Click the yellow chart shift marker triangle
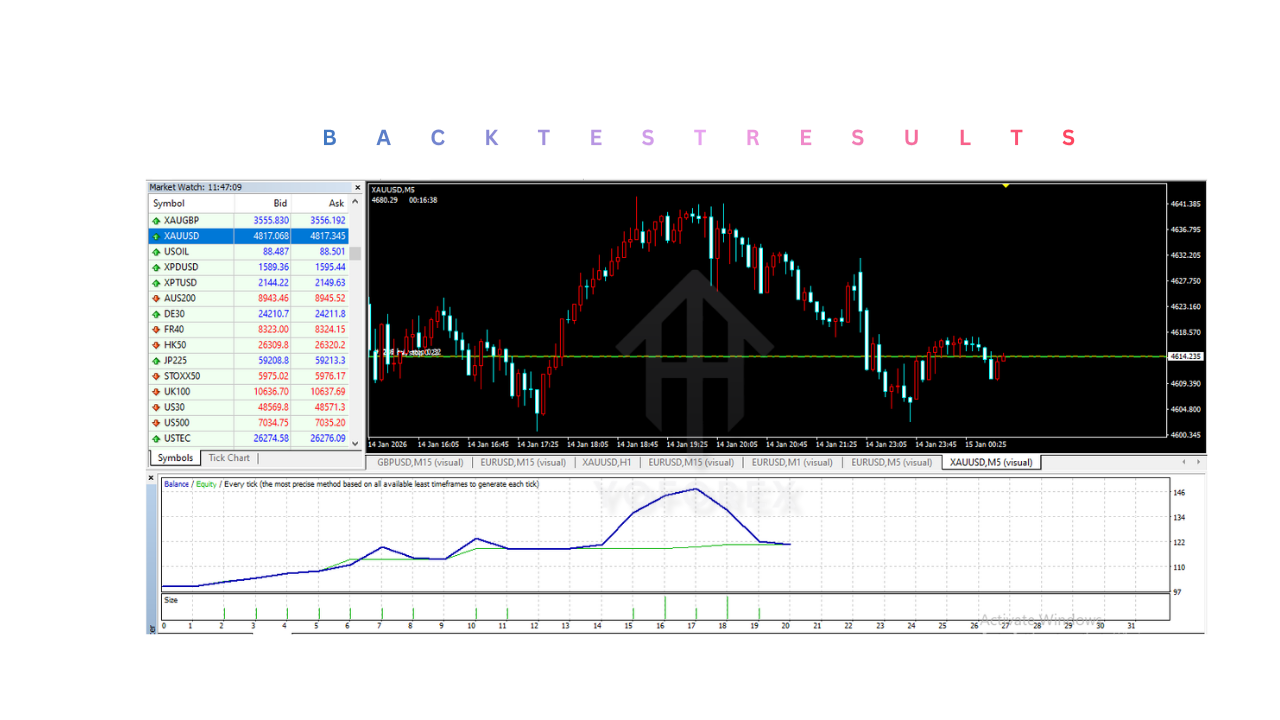 (x=1006, y=186)
